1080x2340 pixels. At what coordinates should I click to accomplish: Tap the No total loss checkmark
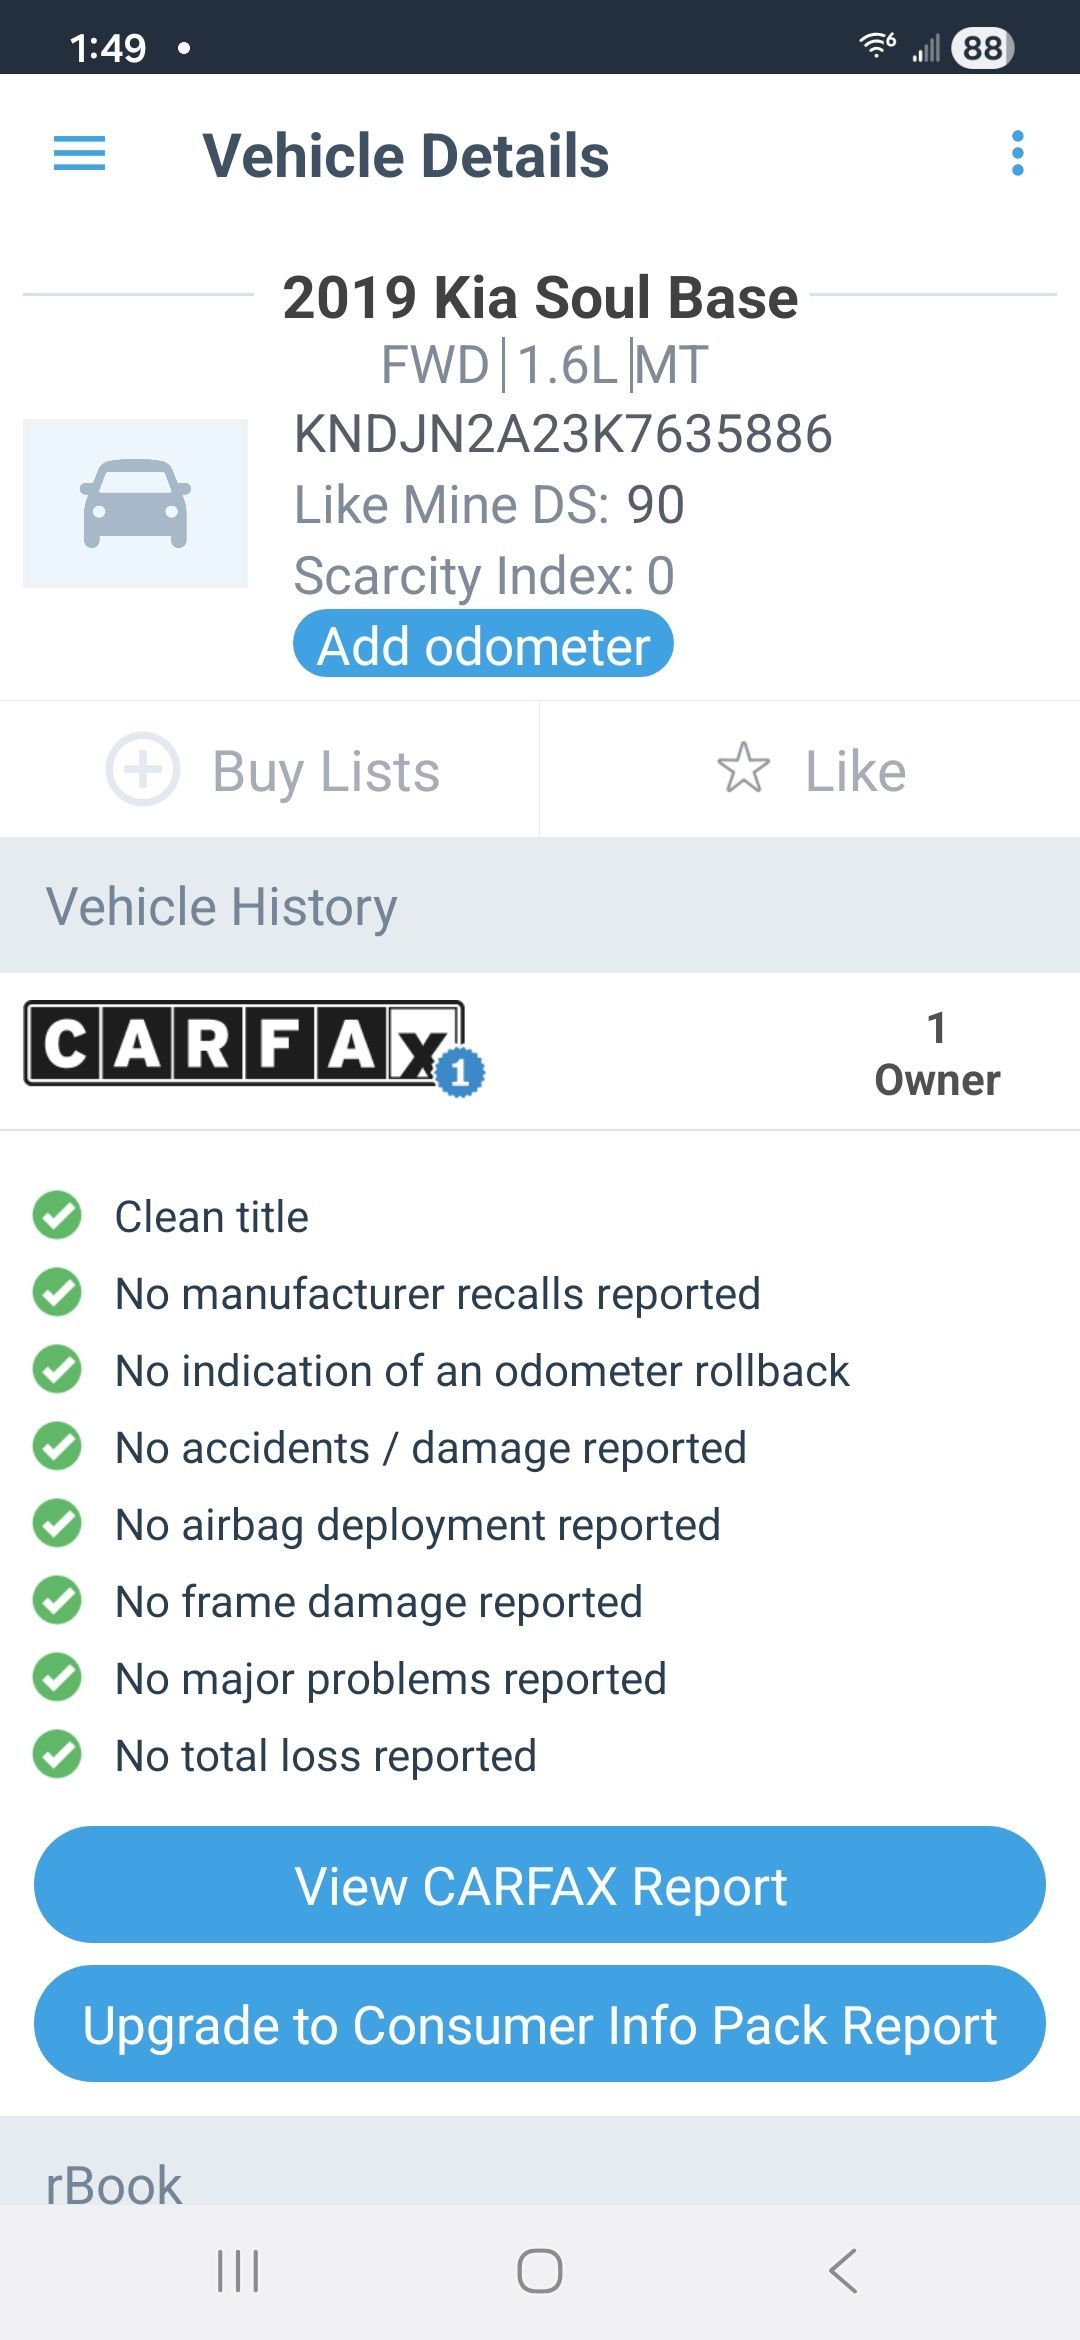(57, 1755)
